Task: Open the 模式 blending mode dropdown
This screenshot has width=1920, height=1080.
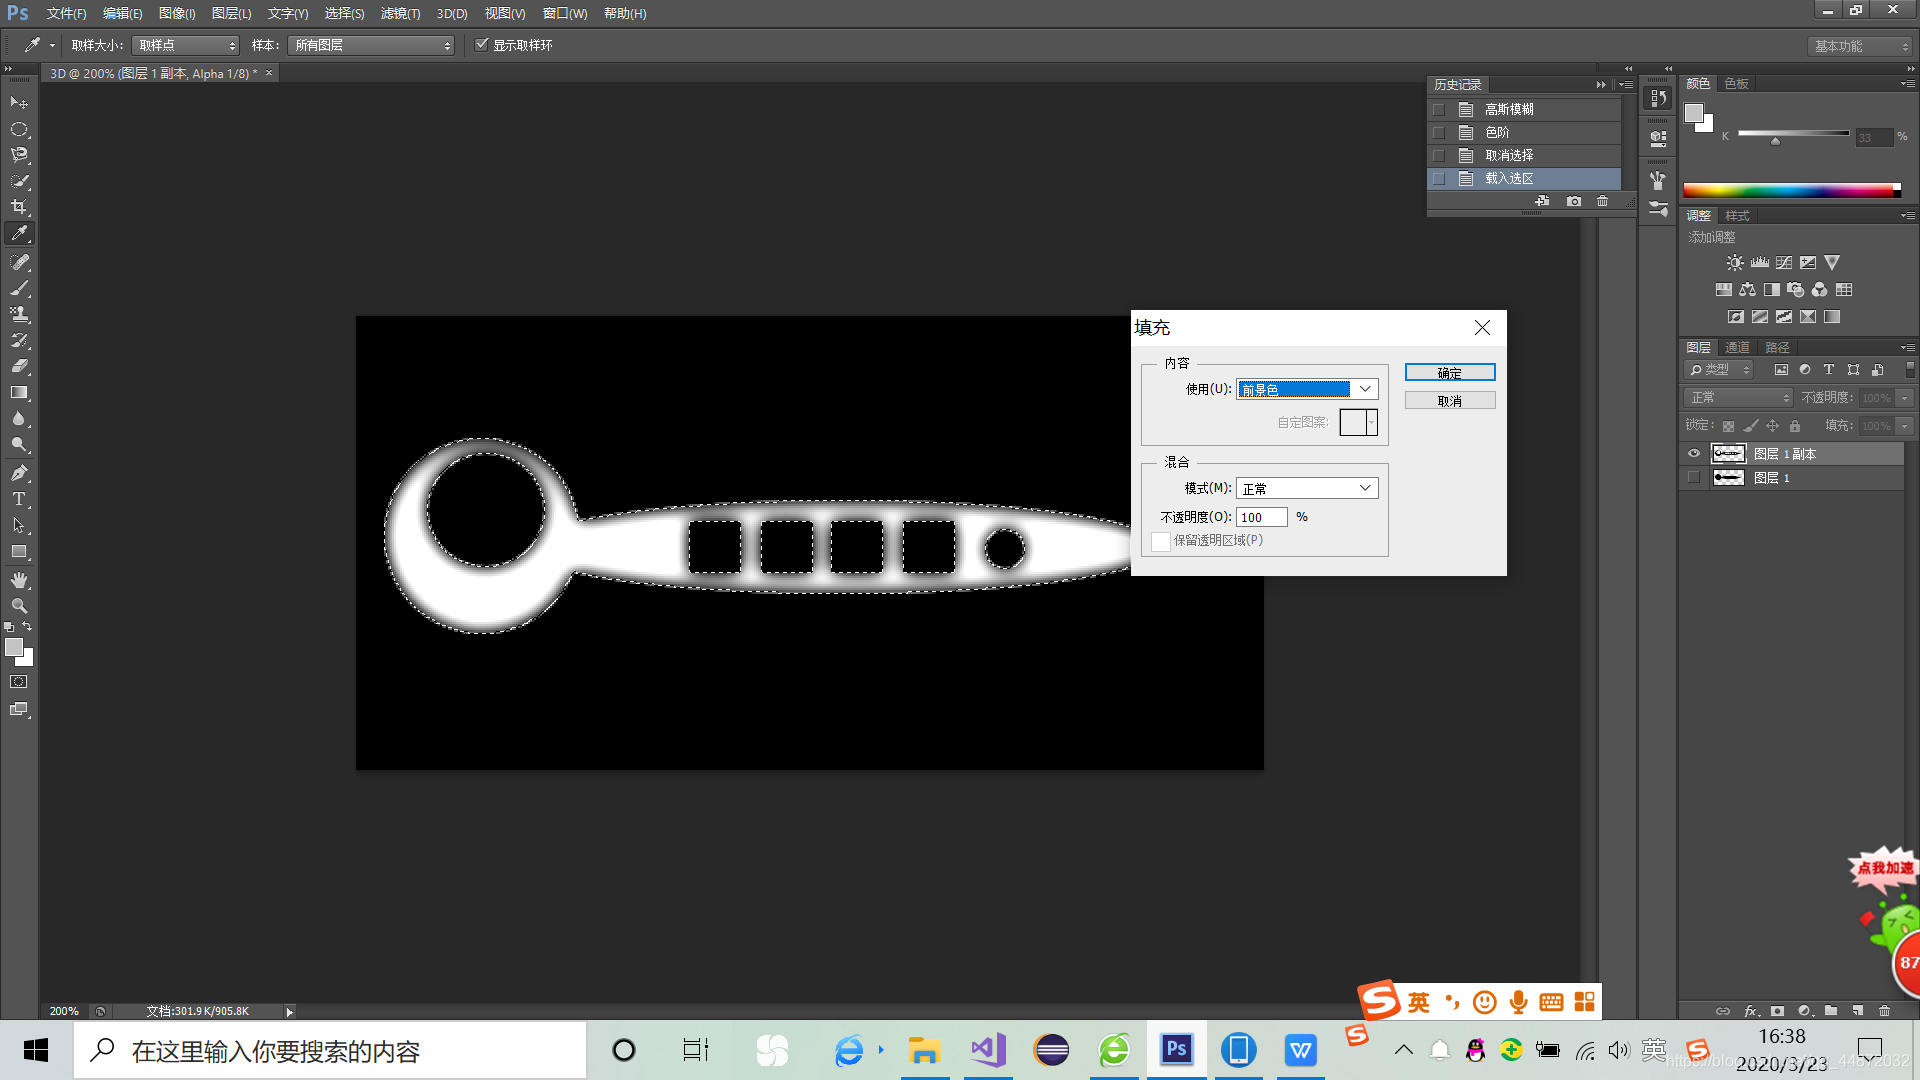Action: [x=1307, y=488]
